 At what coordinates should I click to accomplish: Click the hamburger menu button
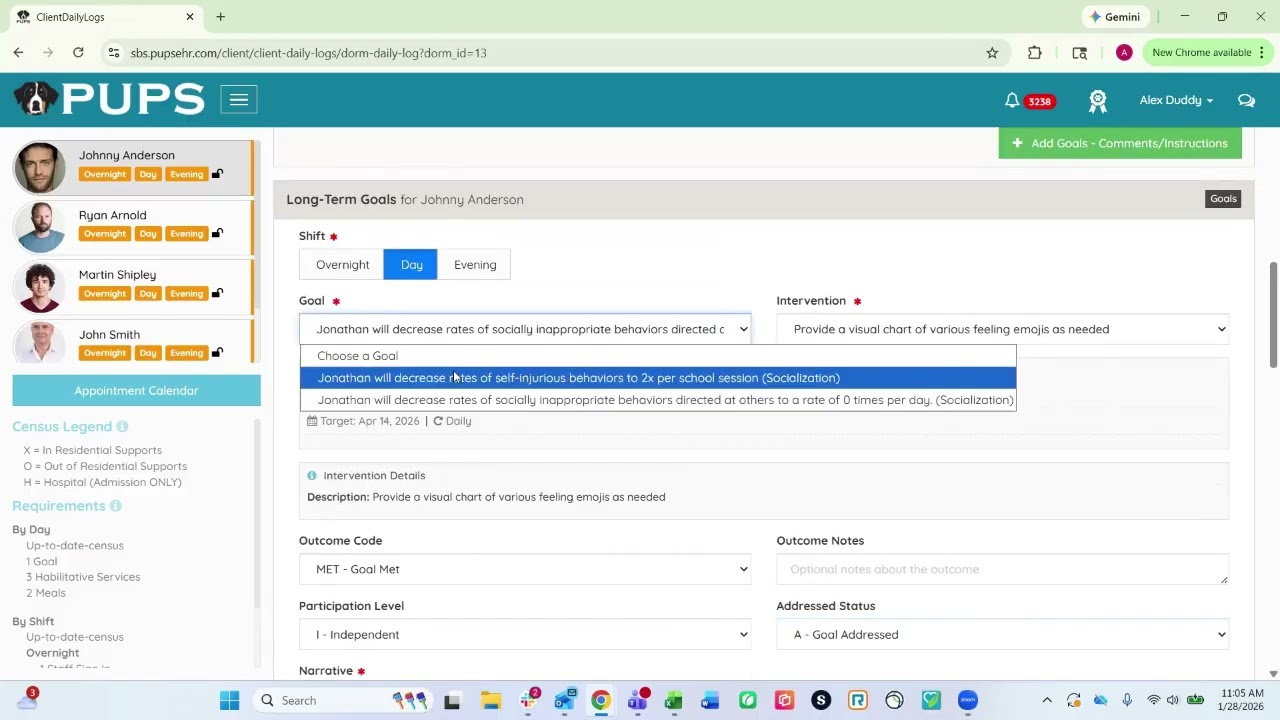pyautogui.click(x=239, y=99)
